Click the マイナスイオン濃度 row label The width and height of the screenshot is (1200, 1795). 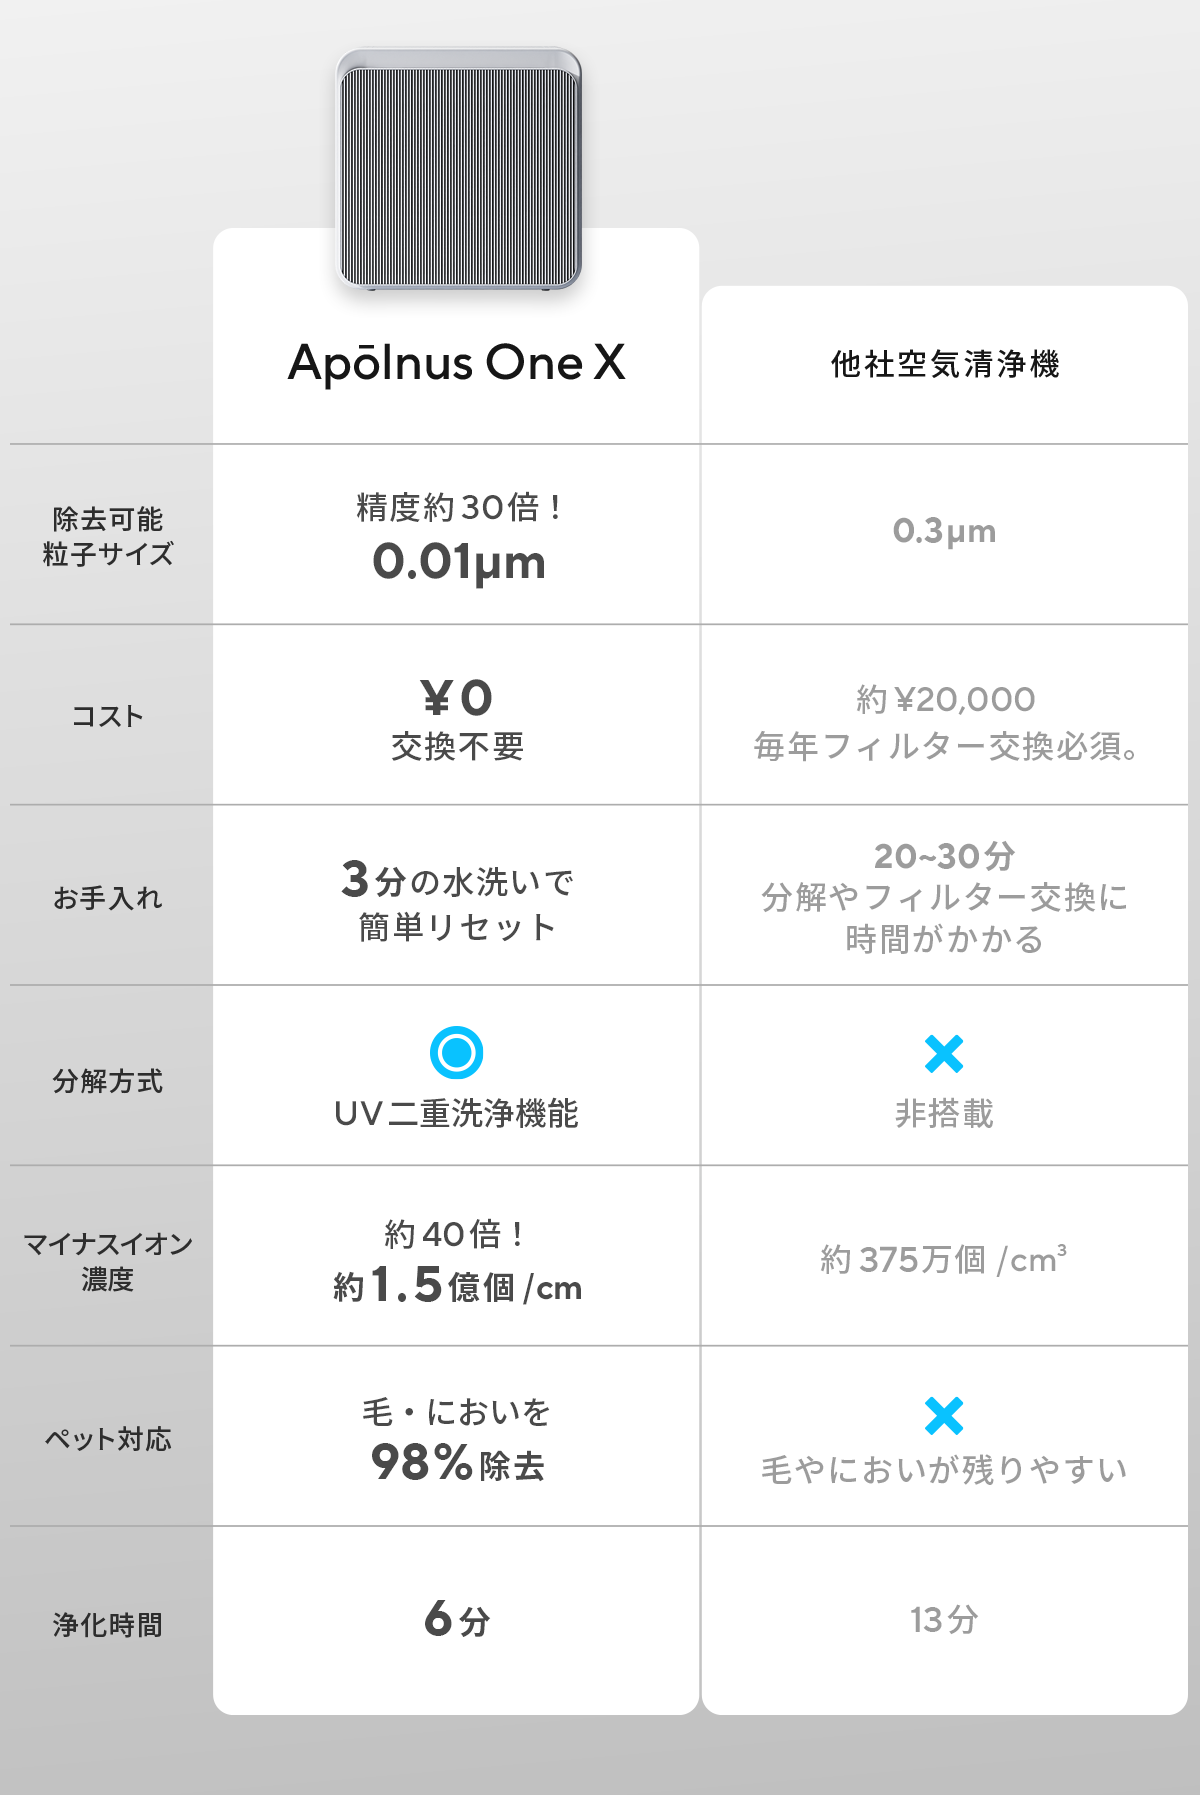click(x=108, y=1261)
